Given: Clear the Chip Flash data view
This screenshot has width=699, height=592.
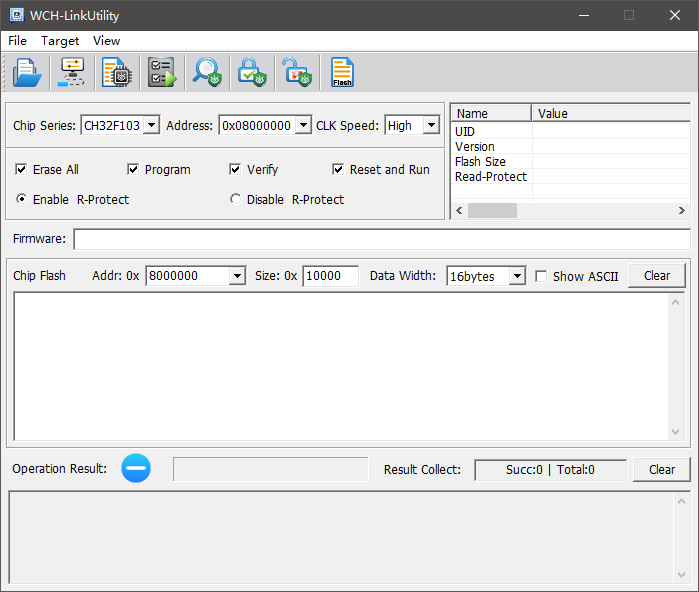Looking at the screenshot, I should [657, 275].
